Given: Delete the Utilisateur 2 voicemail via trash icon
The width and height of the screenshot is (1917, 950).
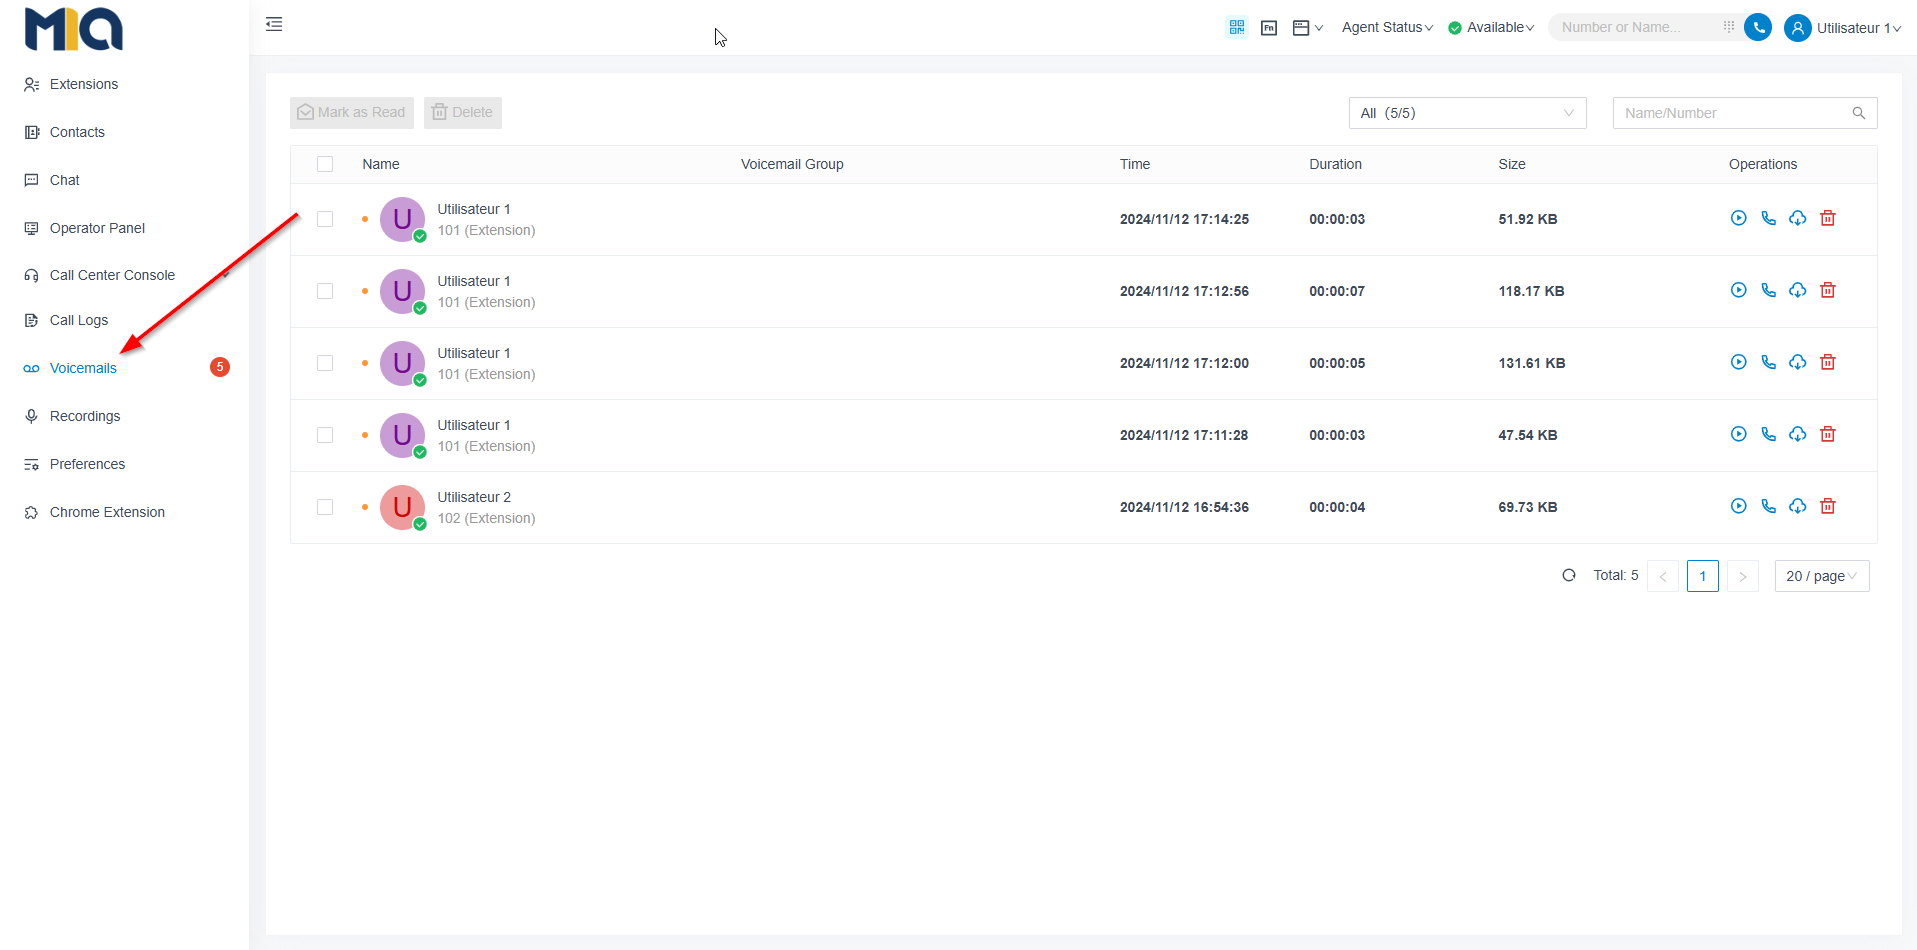Looking at the screenshot, I should click(x=1828, y=506).
